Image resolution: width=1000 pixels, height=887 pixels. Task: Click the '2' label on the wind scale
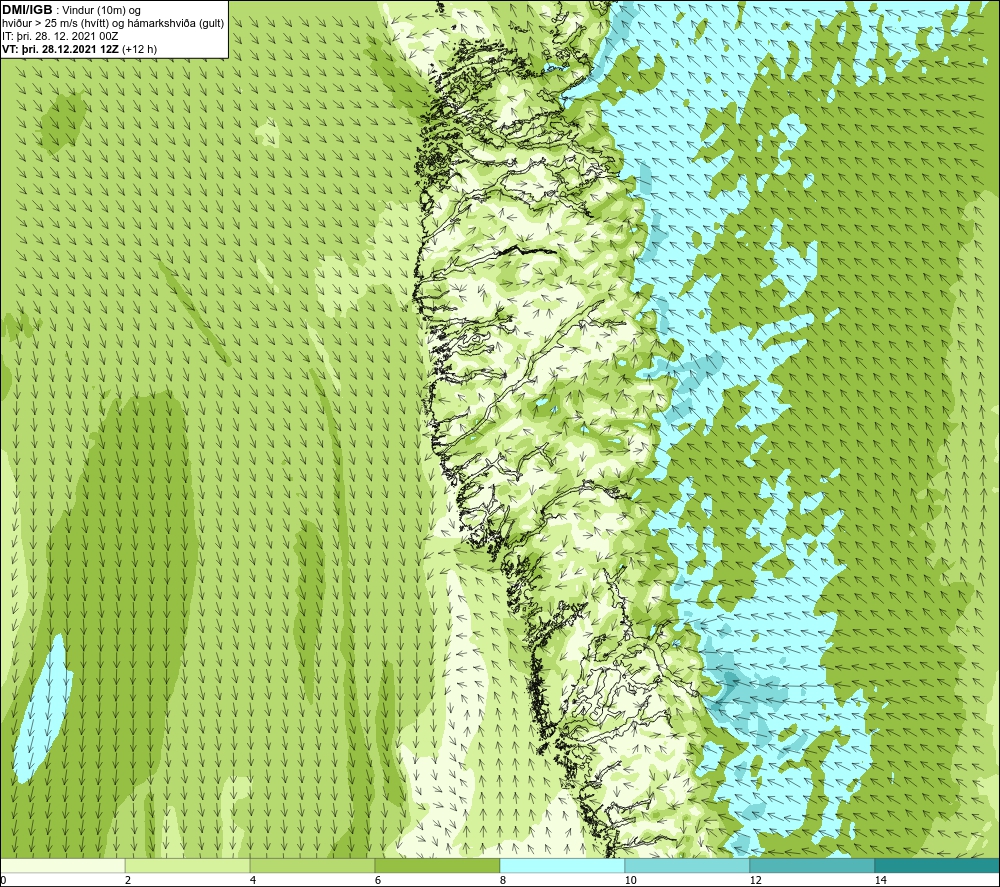[x=128, y=880]
